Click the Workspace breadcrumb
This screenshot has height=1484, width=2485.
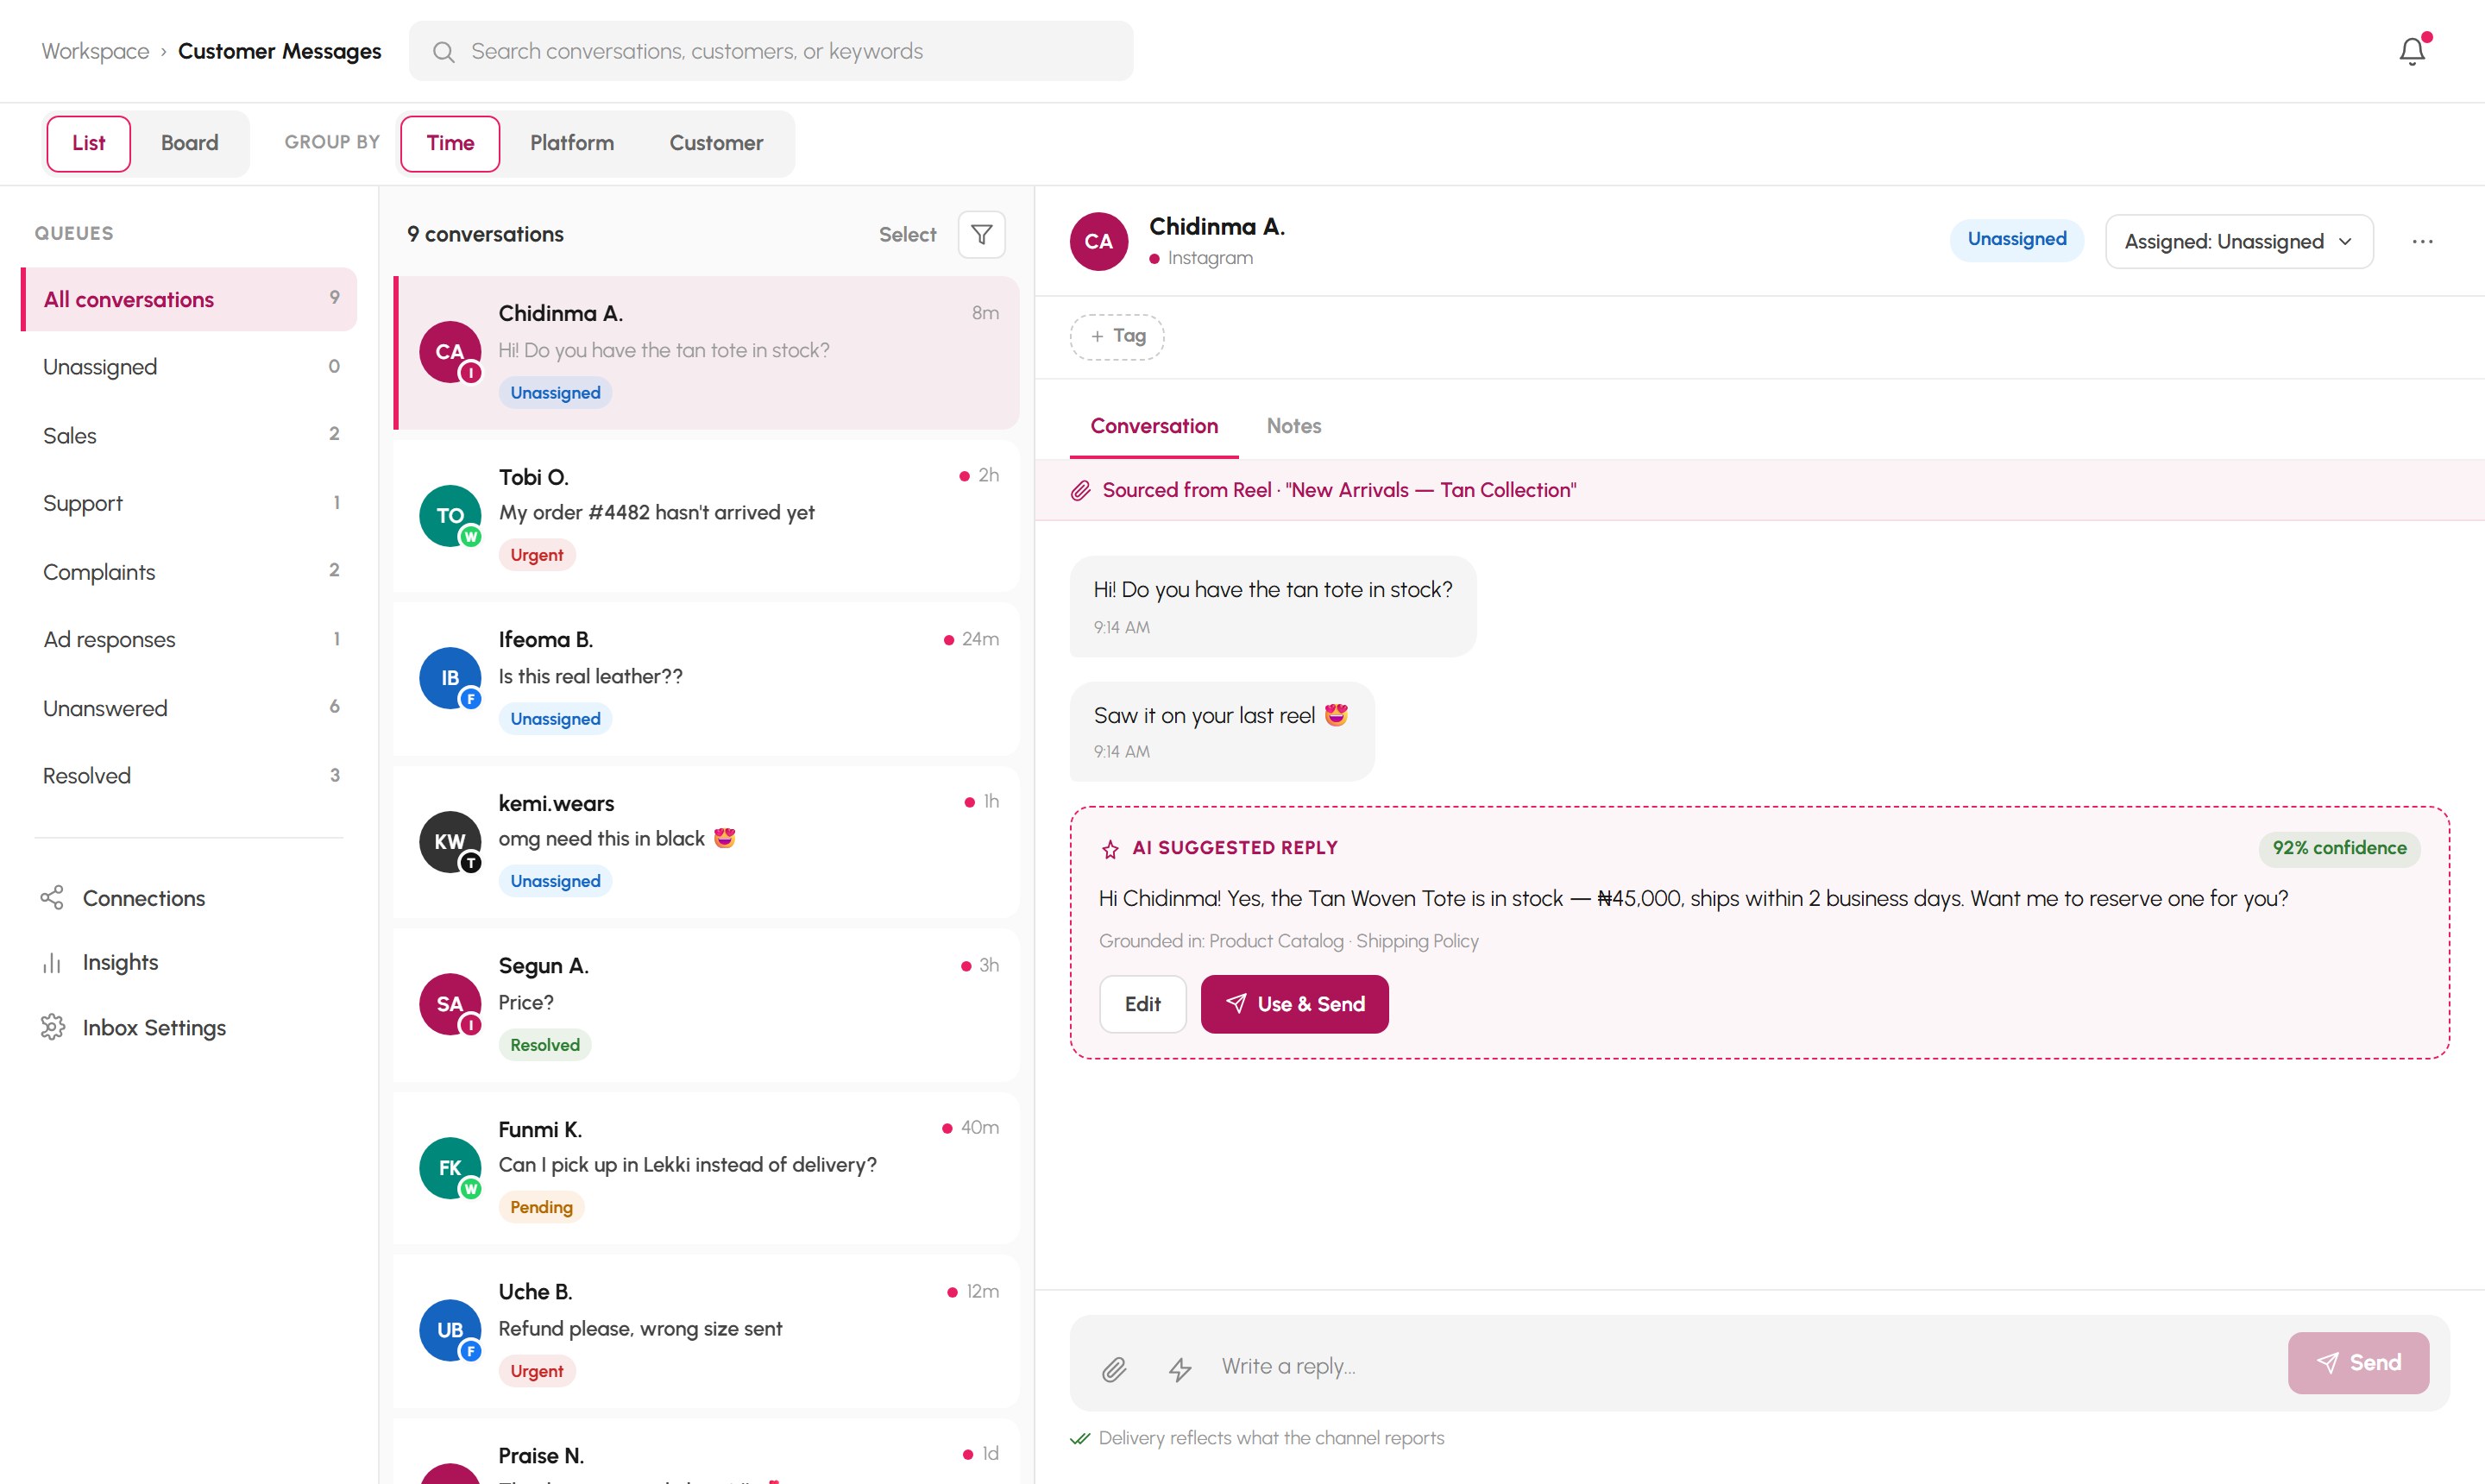(x=95, y=52)
